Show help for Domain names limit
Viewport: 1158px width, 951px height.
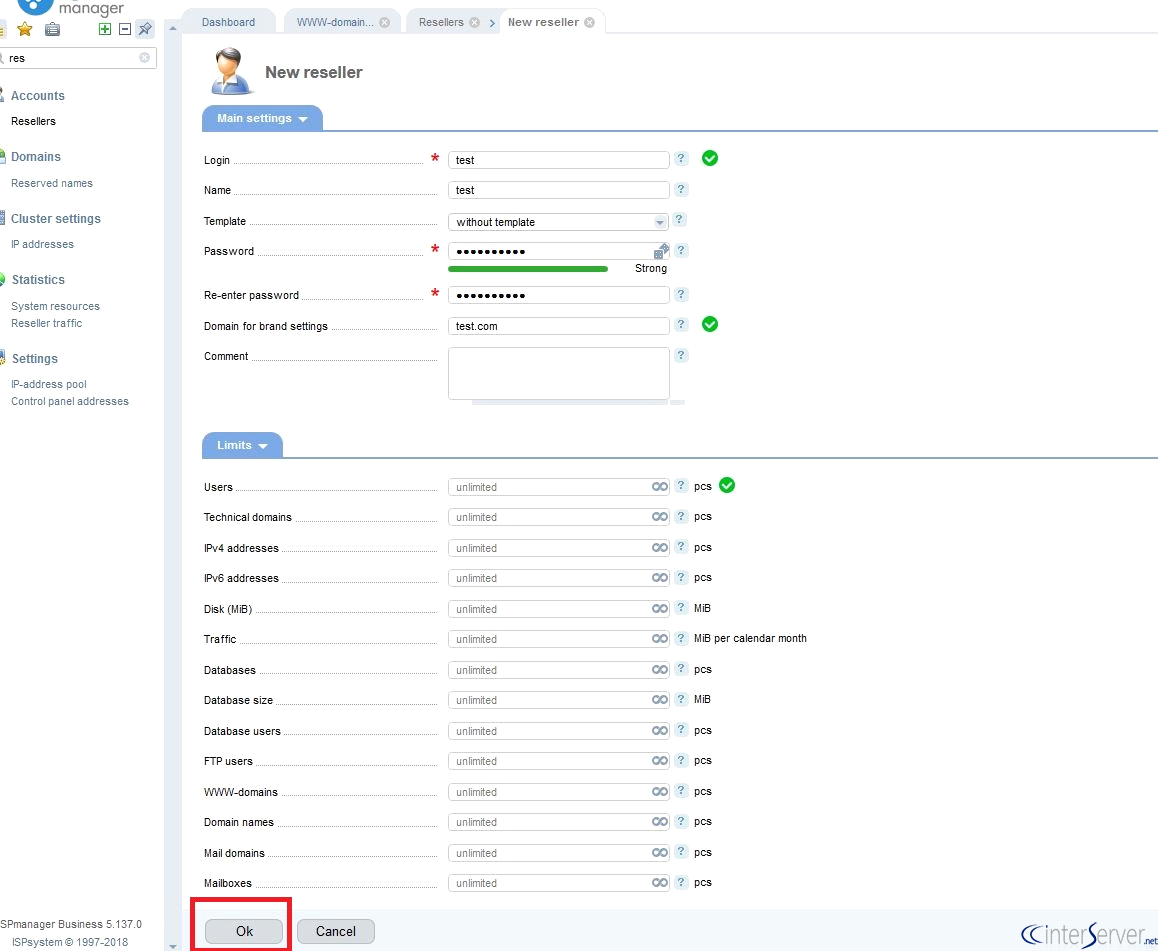coord(681,821)
